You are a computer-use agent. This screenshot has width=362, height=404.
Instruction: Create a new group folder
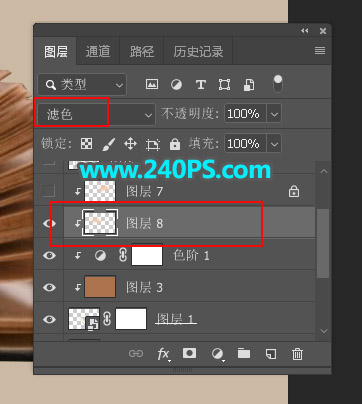click(x=244, y=353)
